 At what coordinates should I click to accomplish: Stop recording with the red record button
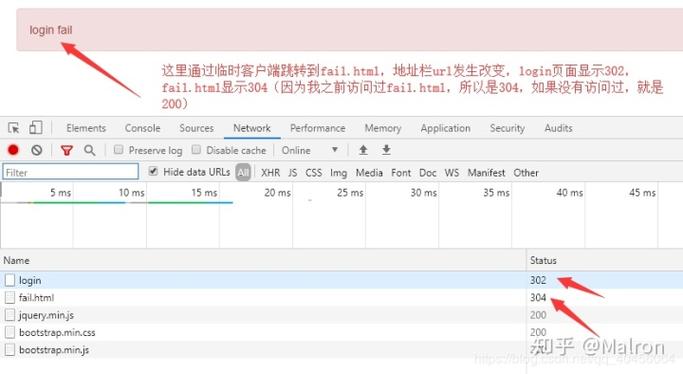13,150
